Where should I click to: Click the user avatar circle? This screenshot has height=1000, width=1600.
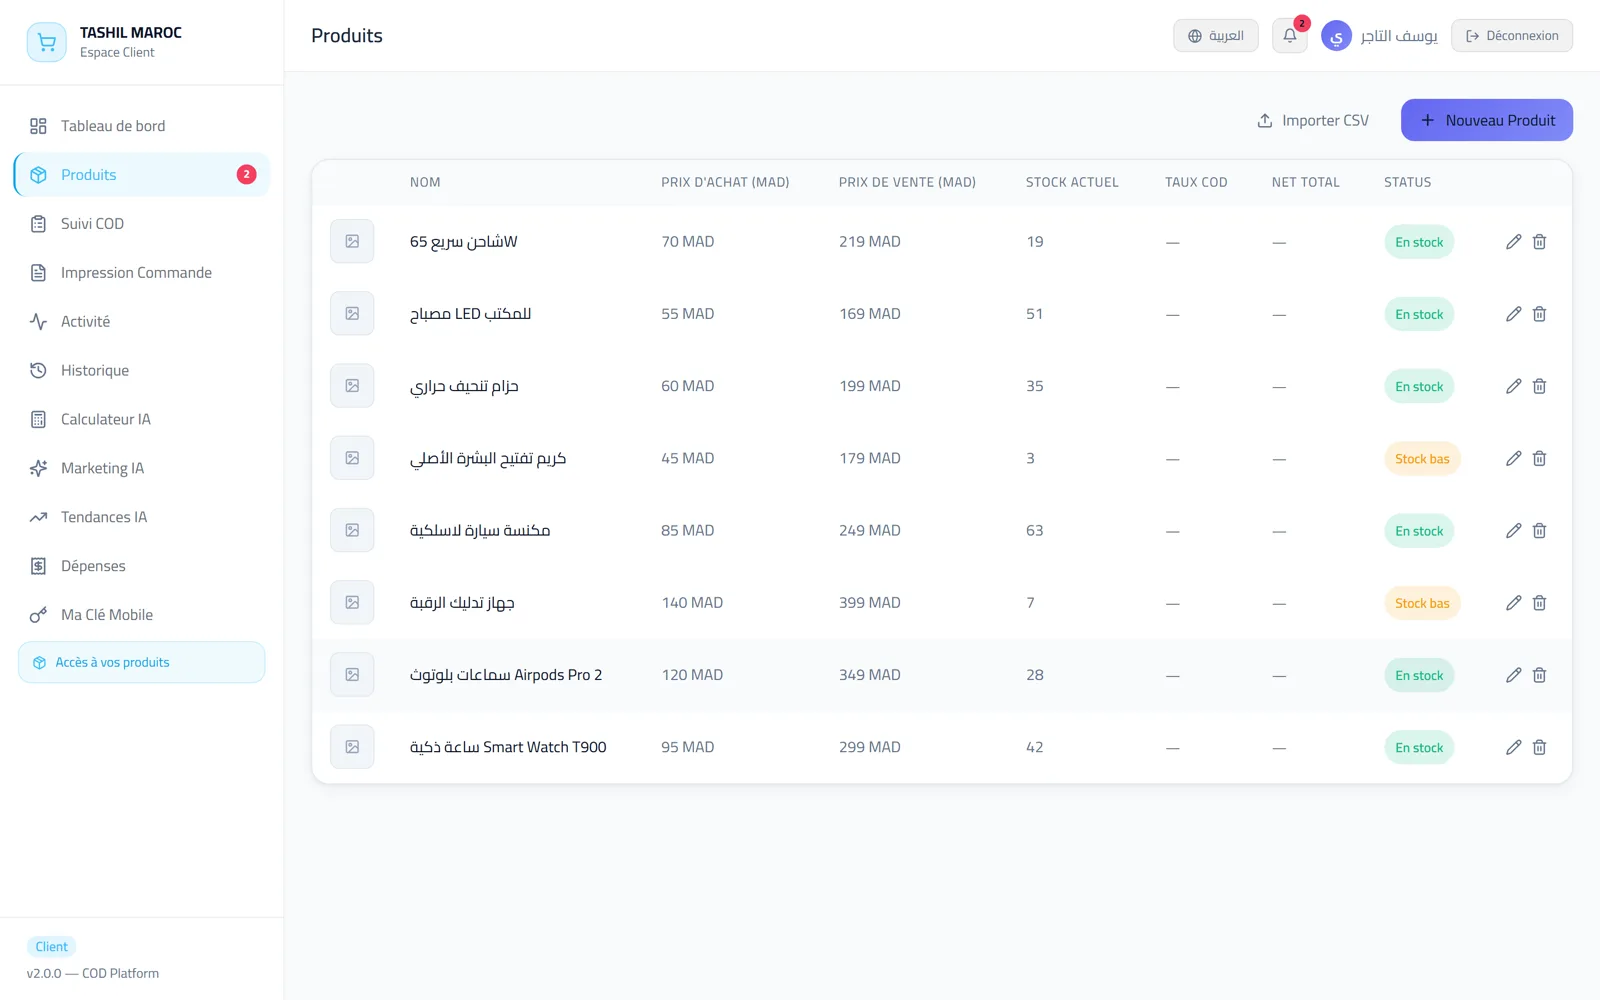click(x=1336, y=36)
